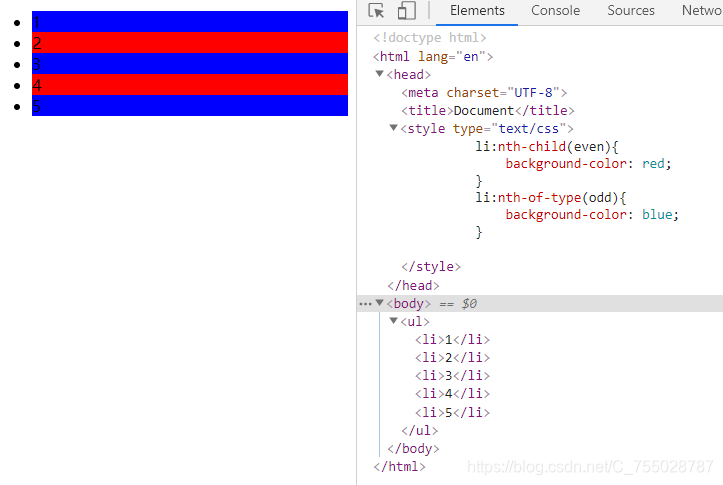723x485 pixels.
Task: Open the Network tab
Action: [702, 11]
